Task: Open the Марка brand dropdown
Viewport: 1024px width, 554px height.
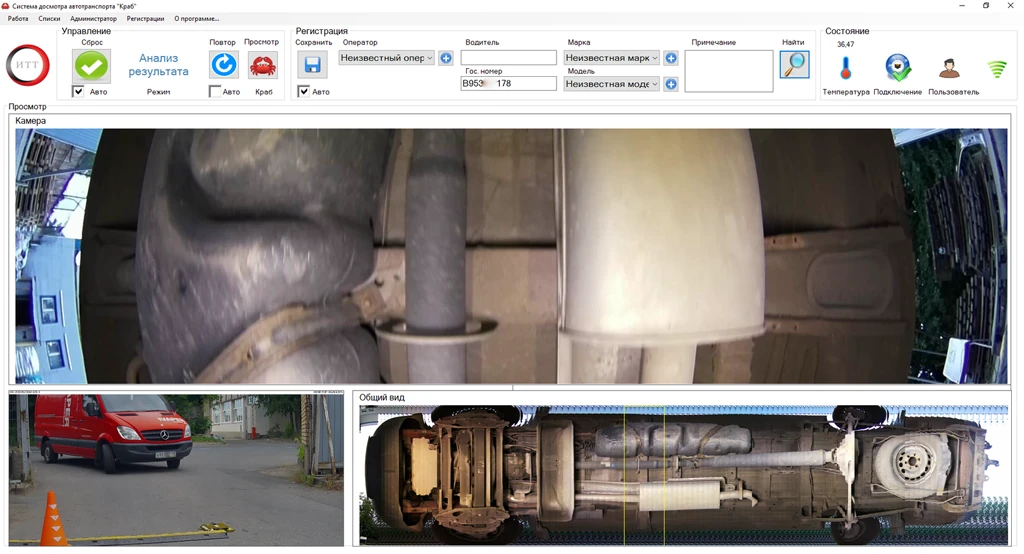Action: pyautogui.click(x=611, y=58)
